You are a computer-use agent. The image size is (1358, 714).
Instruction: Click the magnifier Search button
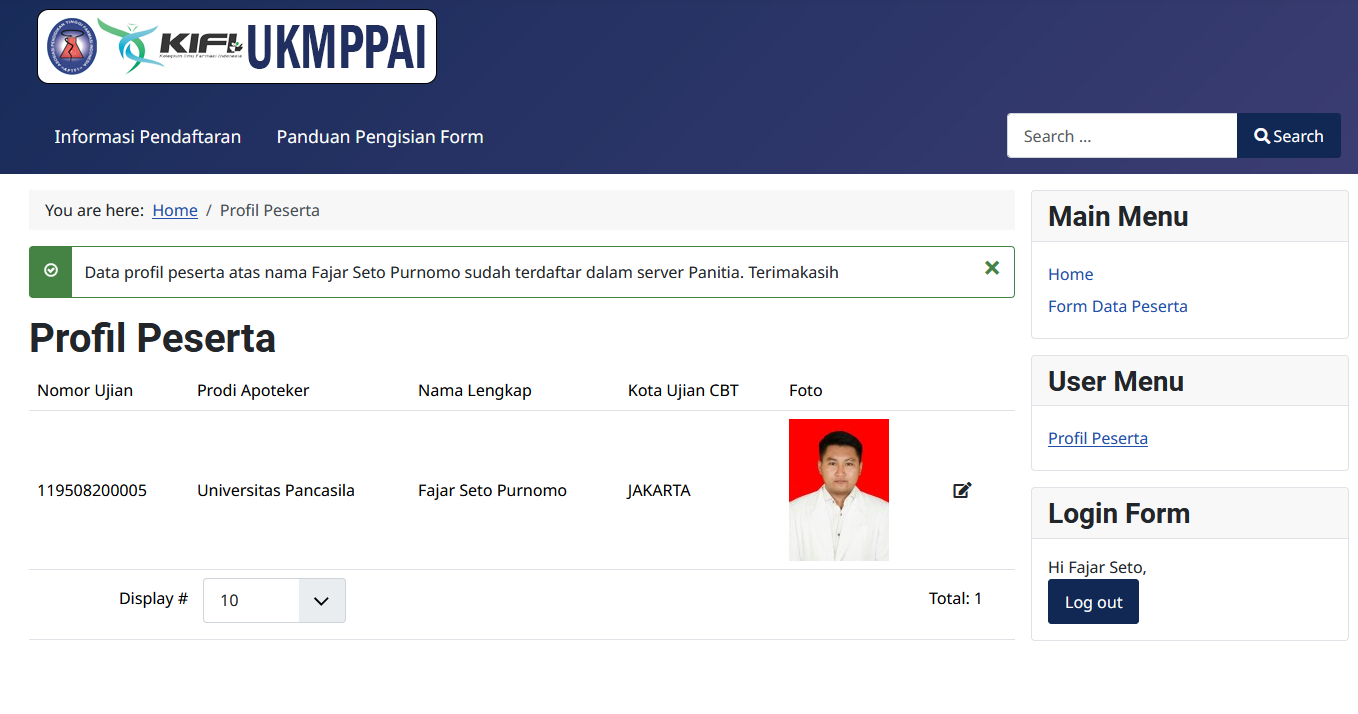(1288, 136)
